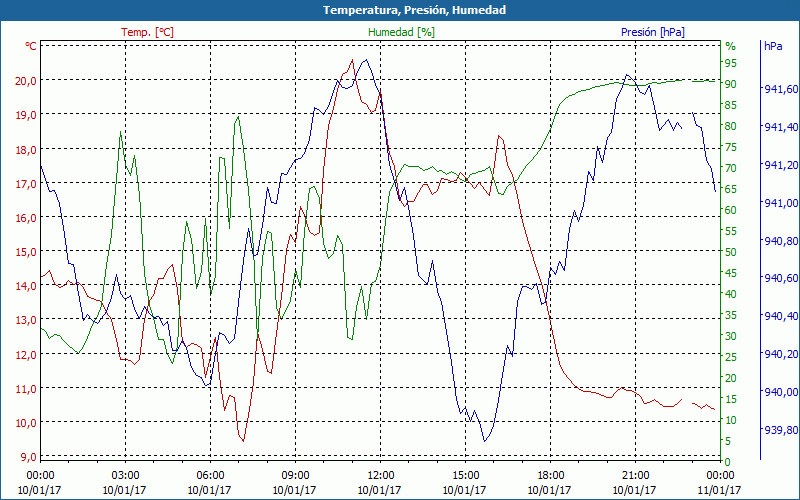
Task: Click the '939,80' pressure axis value
Action: click(780, 430)
